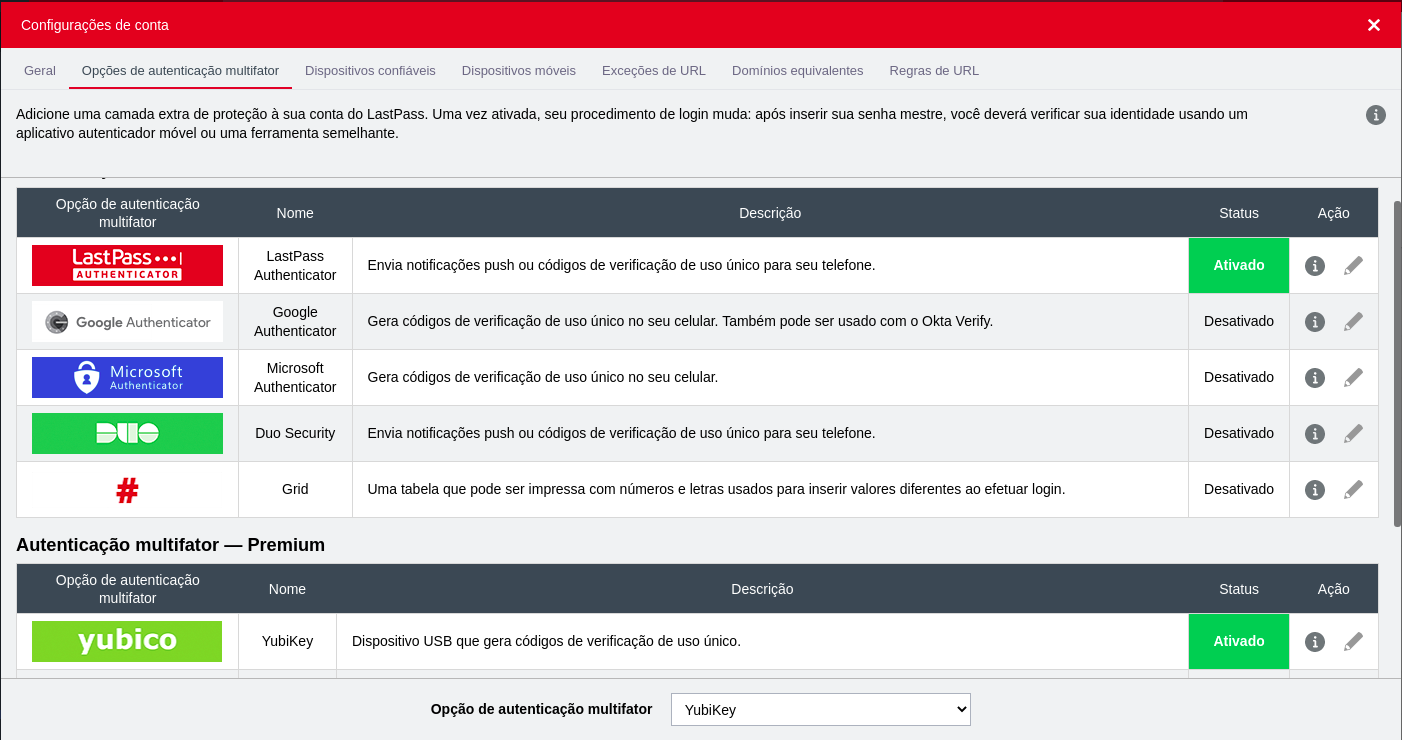
Task: Click the Duo Security name cell
Action: (x=295, y=433)
